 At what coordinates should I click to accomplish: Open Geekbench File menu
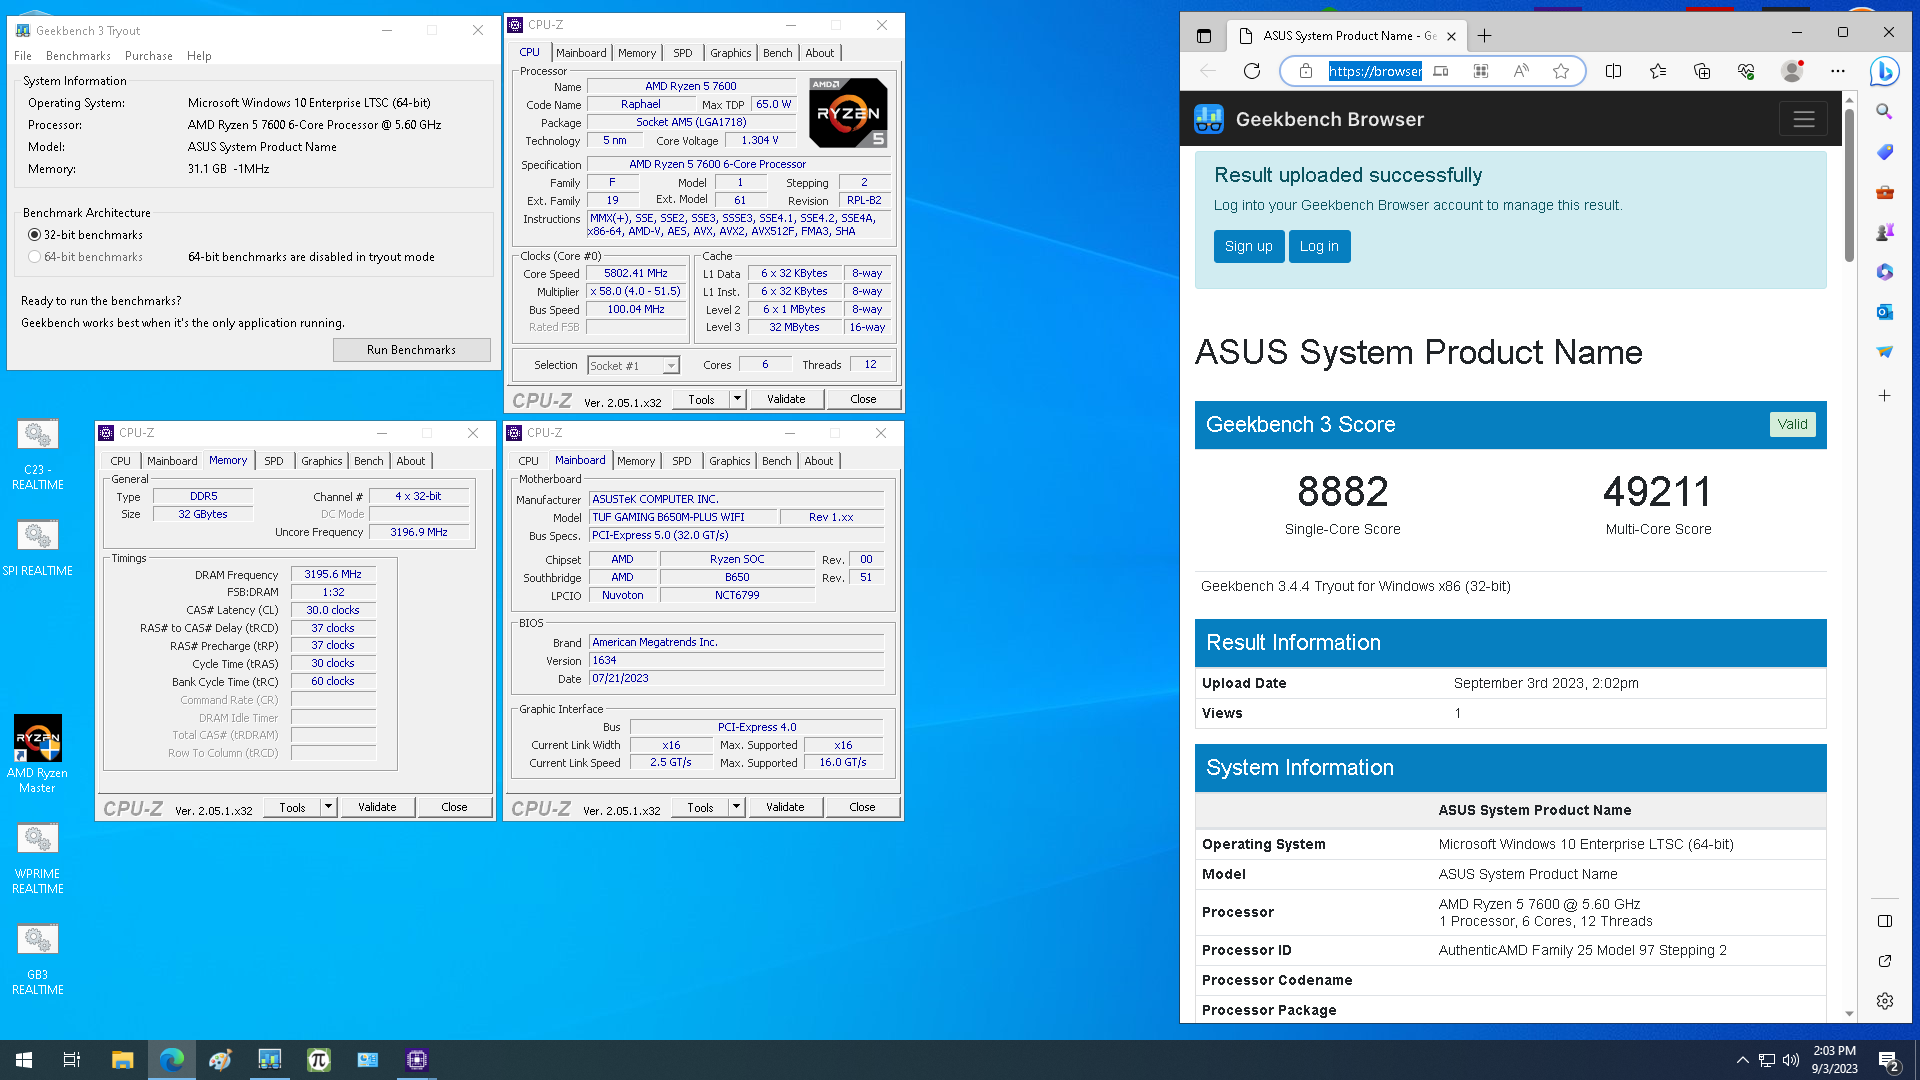point(23,56)
